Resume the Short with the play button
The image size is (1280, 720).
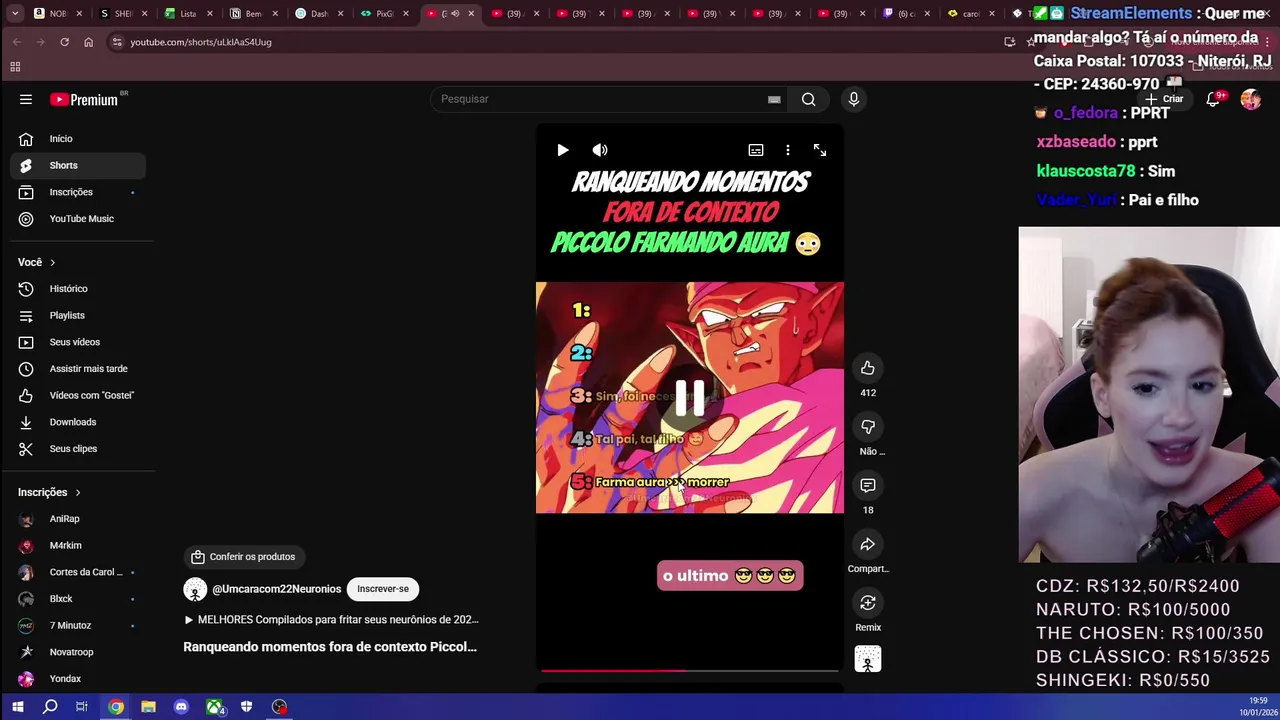pos(563,150)
